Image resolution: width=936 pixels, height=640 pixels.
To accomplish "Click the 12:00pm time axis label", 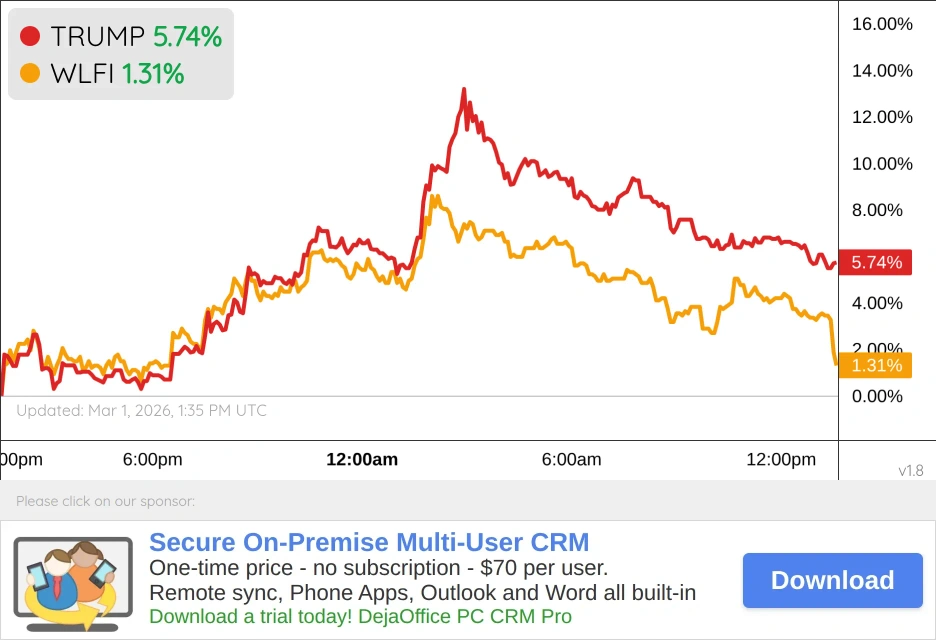I will click(x=781, y=460).
